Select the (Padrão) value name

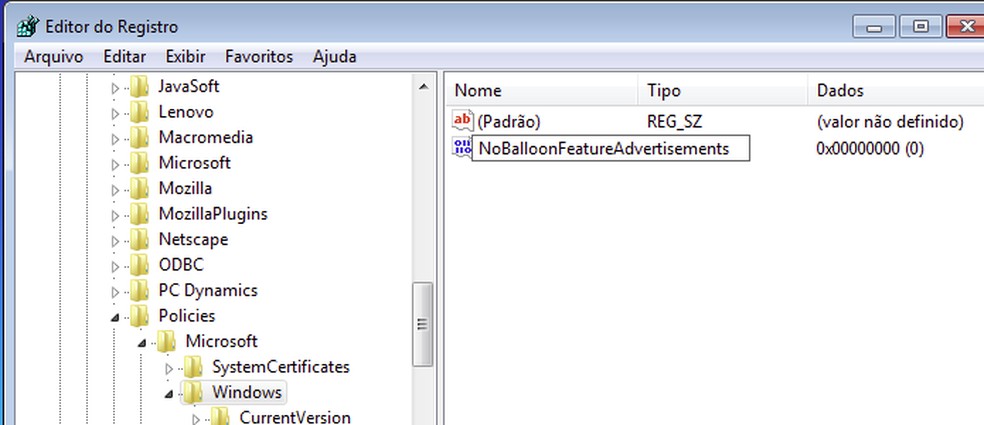pos(508,122)
